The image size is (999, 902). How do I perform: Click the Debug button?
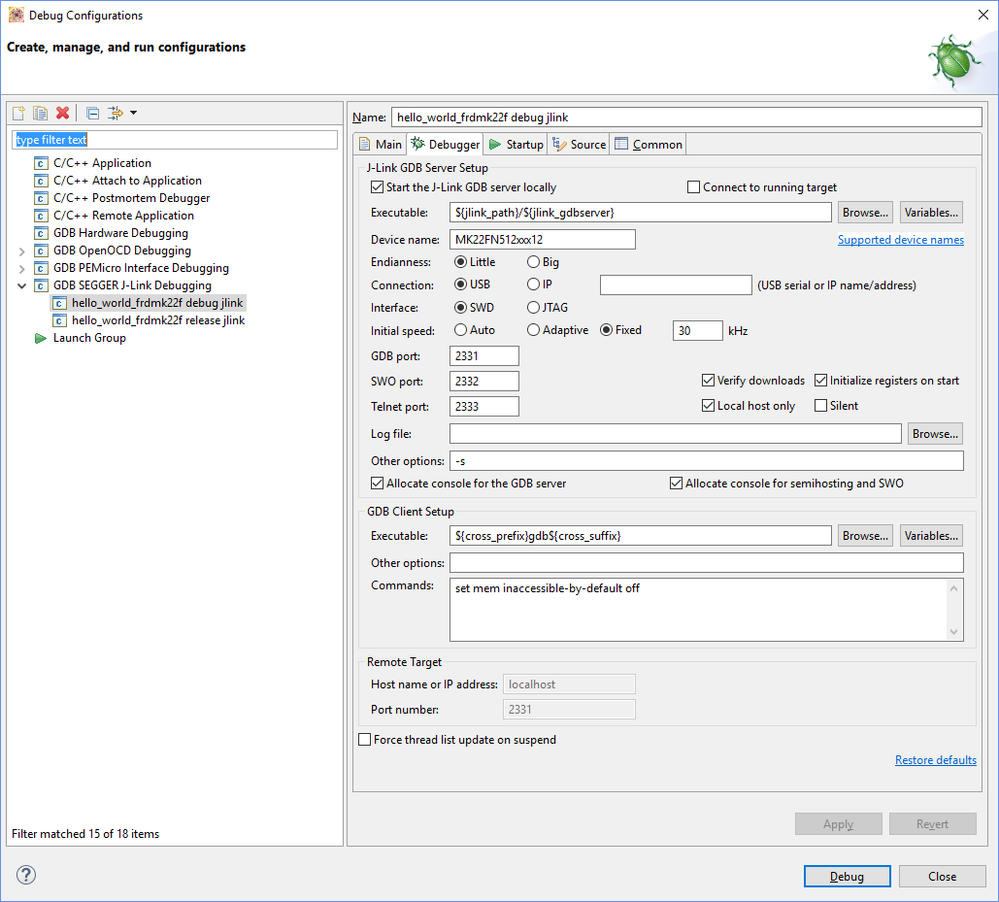(x=847, y=877)
